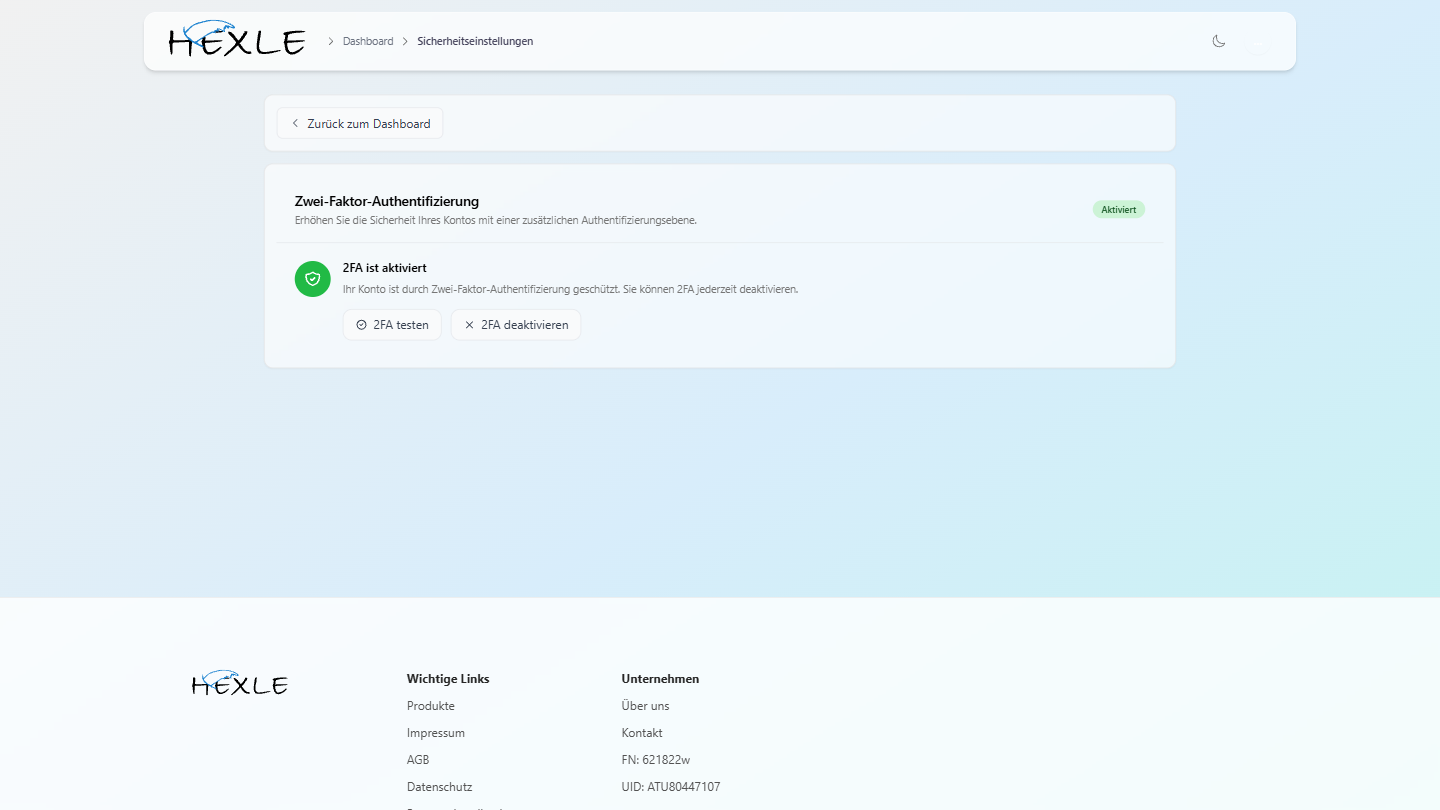This screenshot has height=810, width=1440.
Task: Click the 'Erhöhen Sie die Sicherheit' subtitle
Action: pyautogui.click(x=496, y=220)
